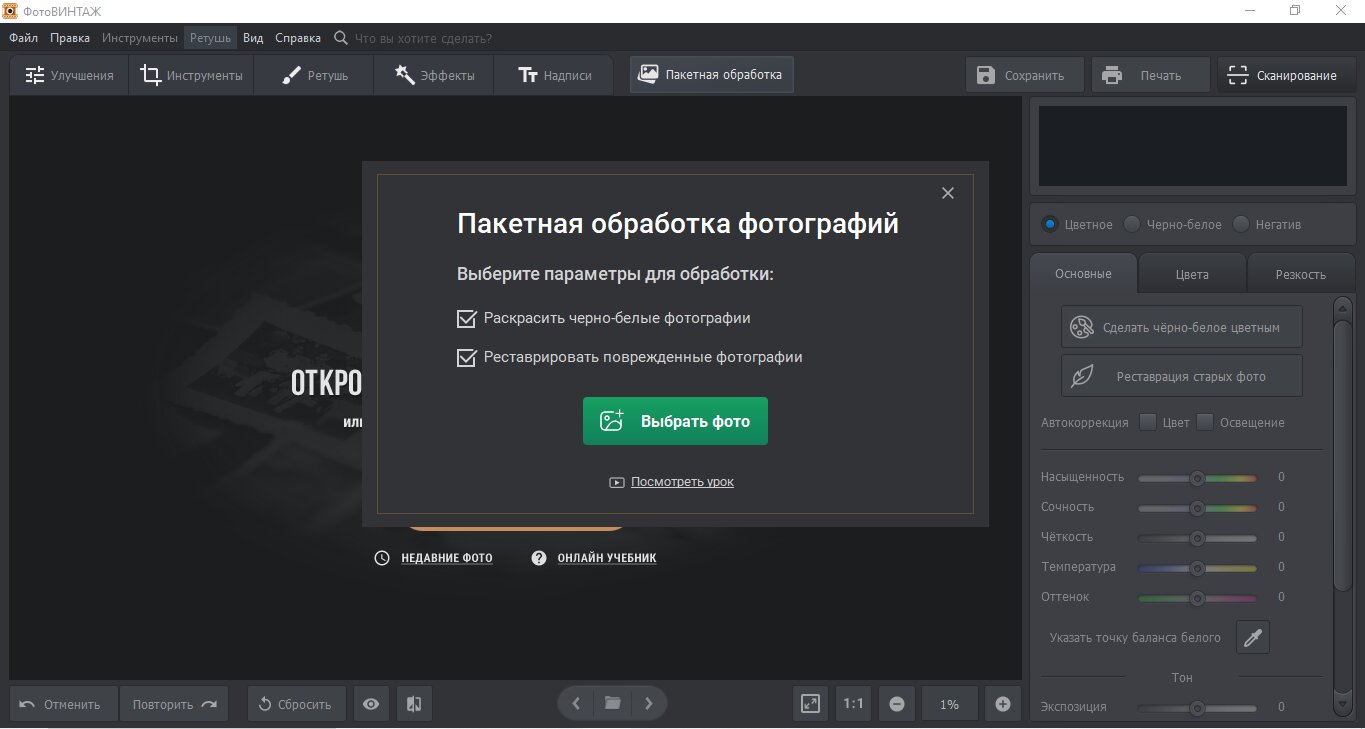Adjust the Оттенок slider
The height and width of the screenshot is (729, 1365).
(x=1197, y=598)
